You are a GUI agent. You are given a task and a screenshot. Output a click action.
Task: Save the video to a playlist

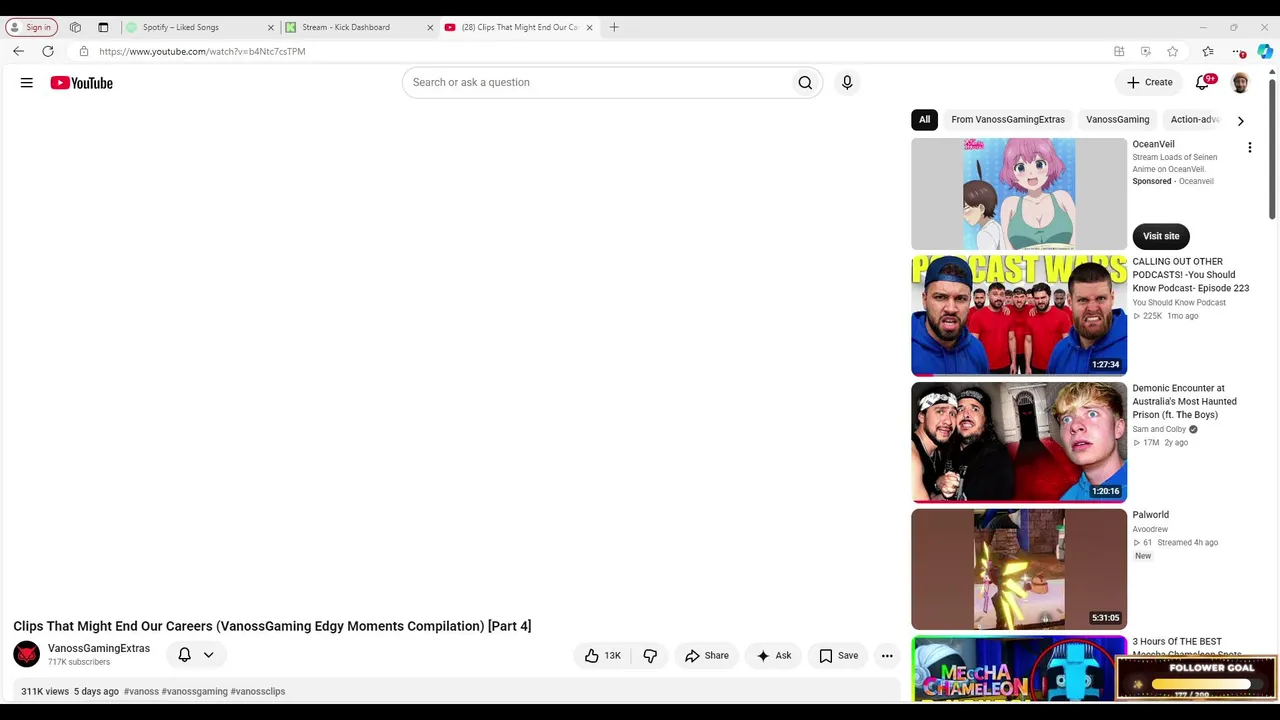click(x=838, y=656)
